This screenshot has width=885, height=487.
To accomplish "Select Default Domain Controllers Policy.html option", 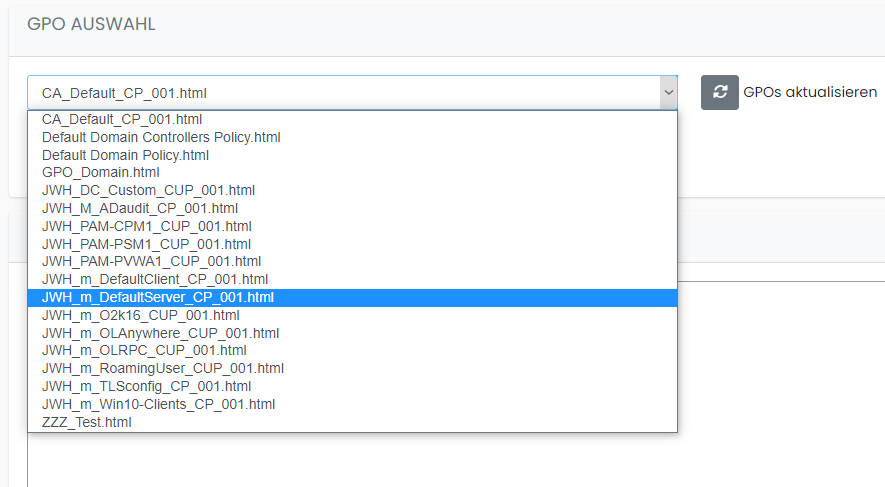I will (x=161, y=137).
